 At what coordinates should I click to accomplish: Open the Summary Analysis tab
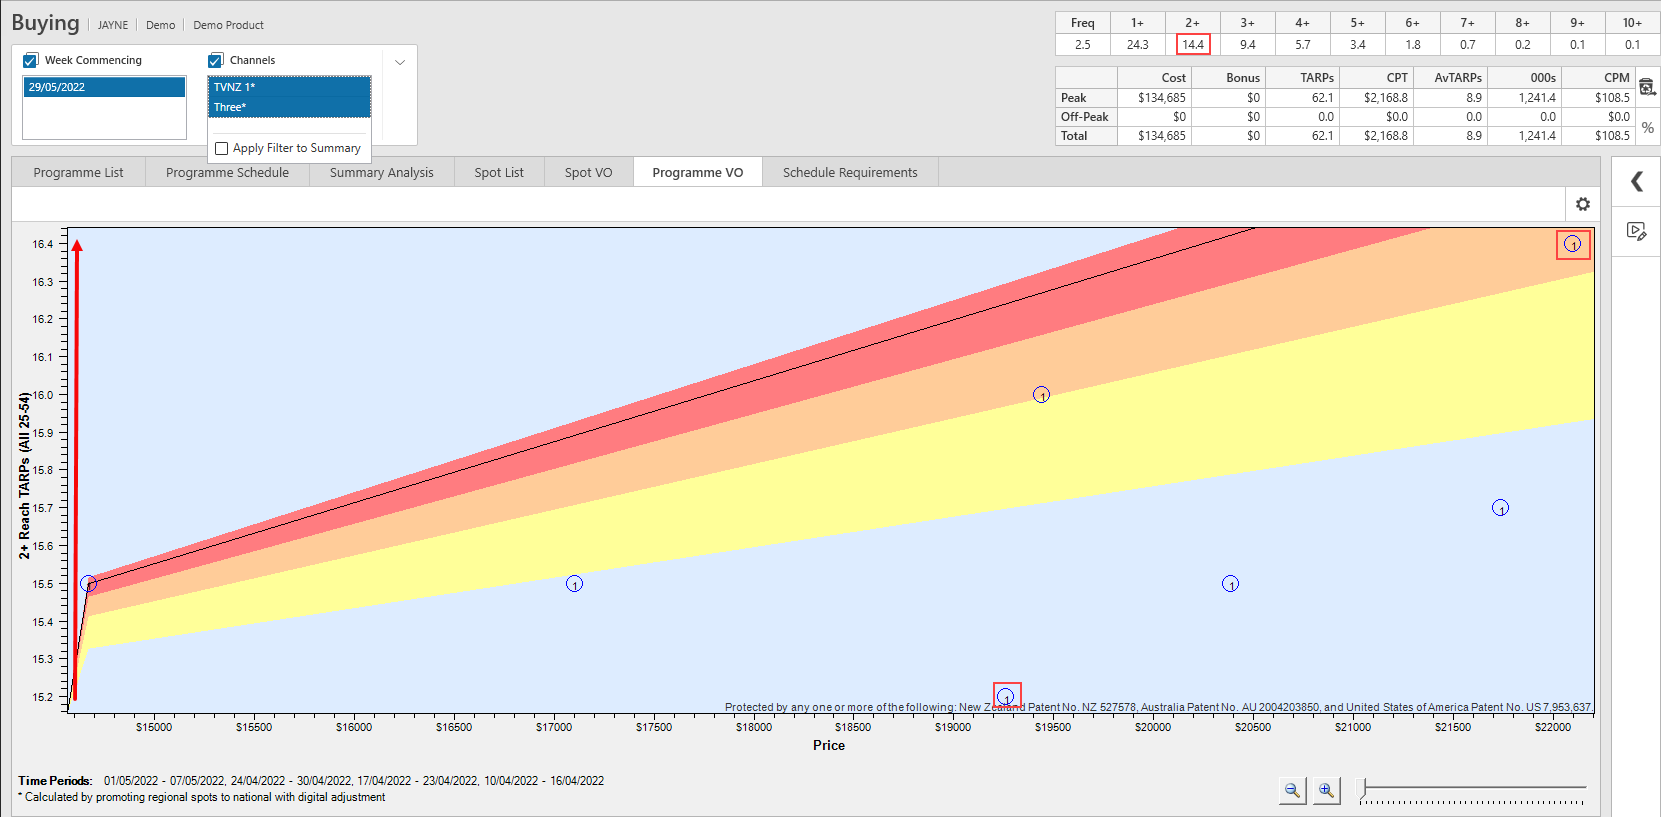tap(381, 172)
